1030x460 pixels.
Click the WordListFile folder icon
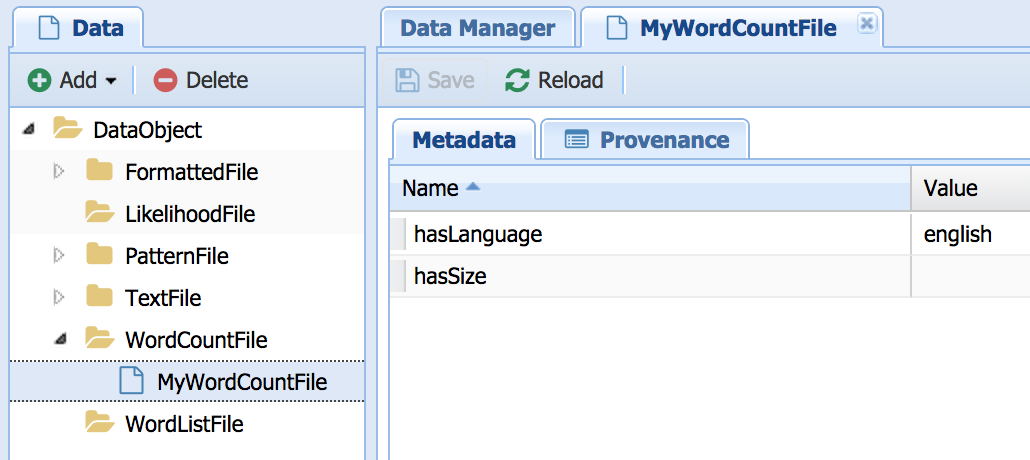click(x=99, y=424)
